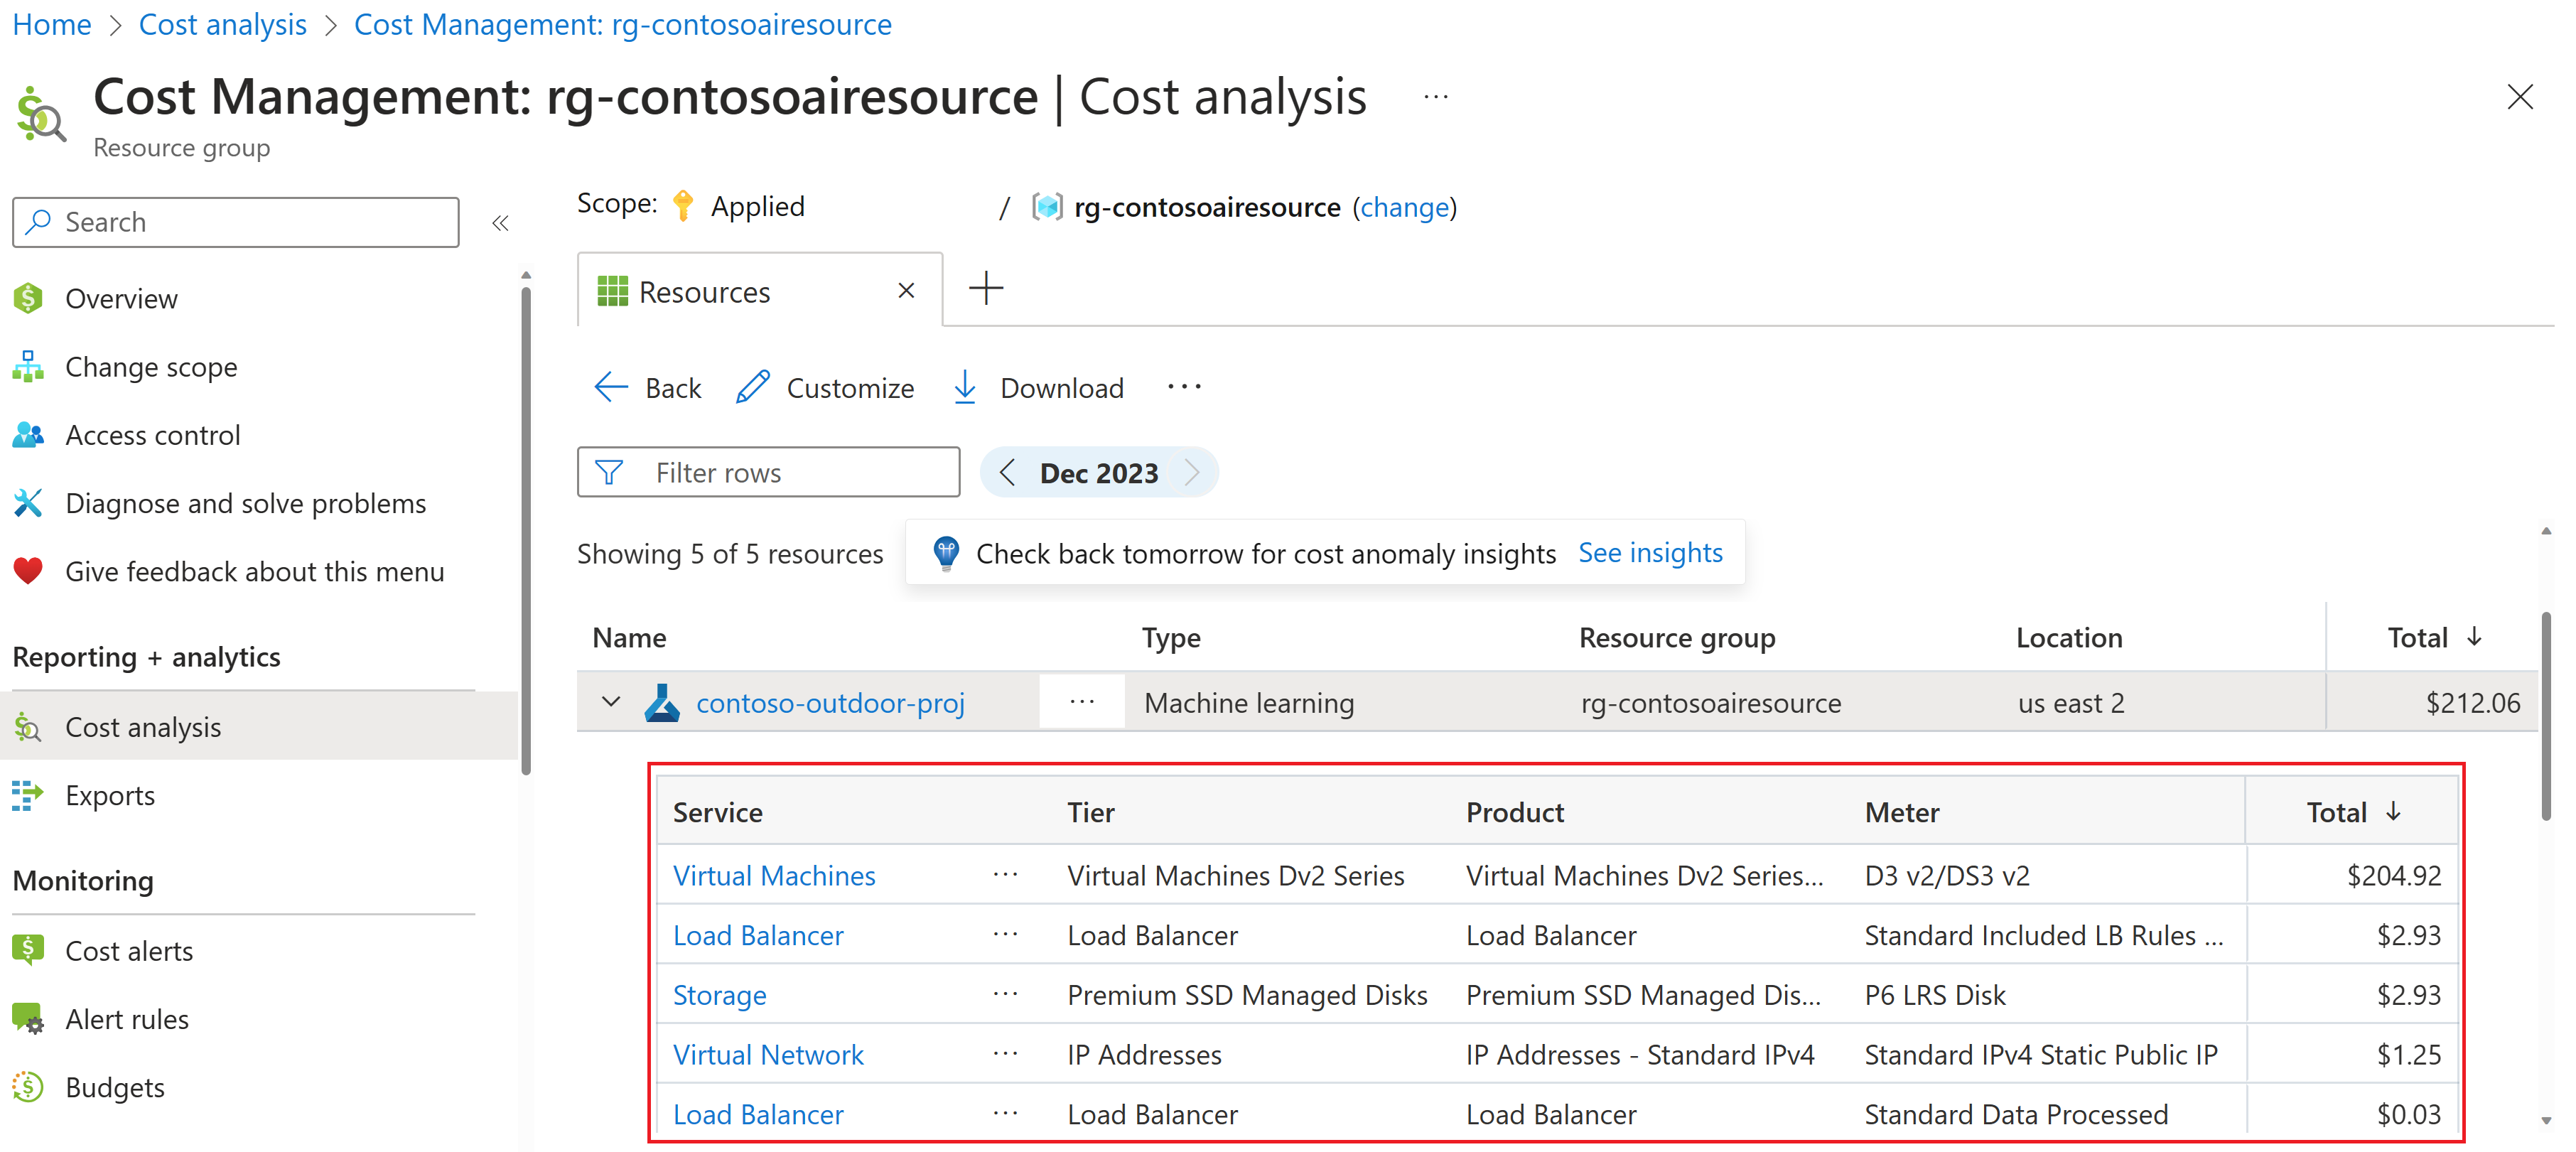Open Cost analysis menu item
The image size is (2576, 1152).
coord(143,727)
